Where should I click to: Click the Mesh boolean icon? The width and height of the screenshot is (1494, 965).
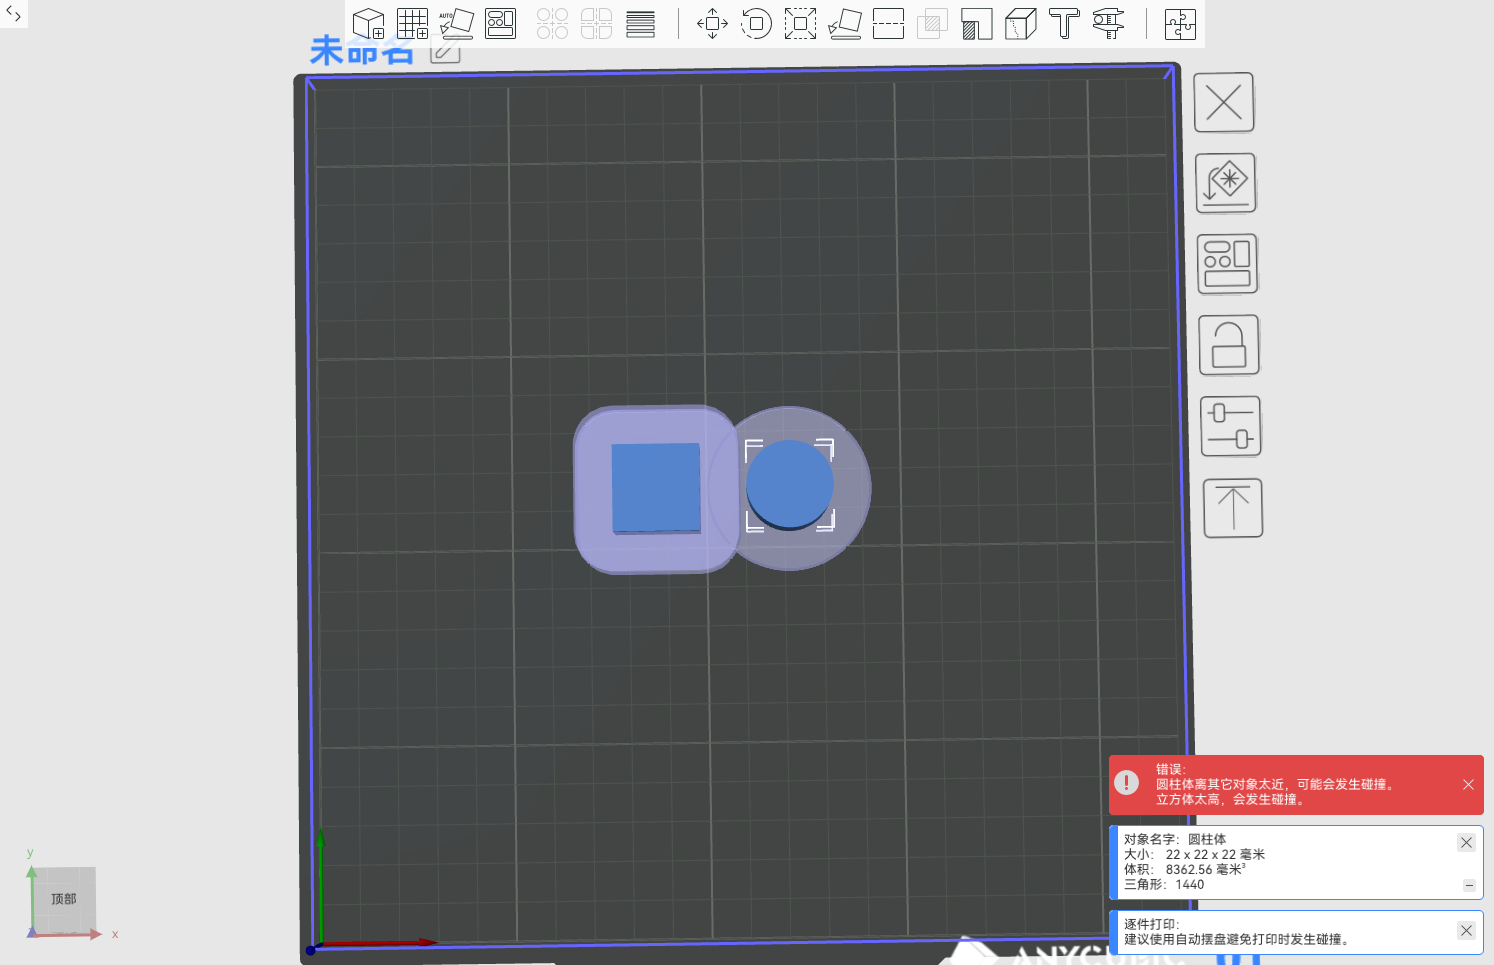point(932,23)
